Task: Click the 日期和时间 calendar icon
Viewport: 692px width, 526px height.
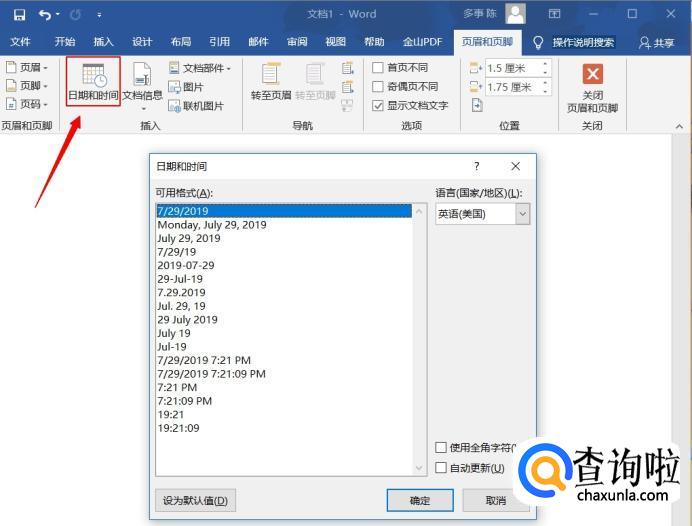Action: point(94,75)
